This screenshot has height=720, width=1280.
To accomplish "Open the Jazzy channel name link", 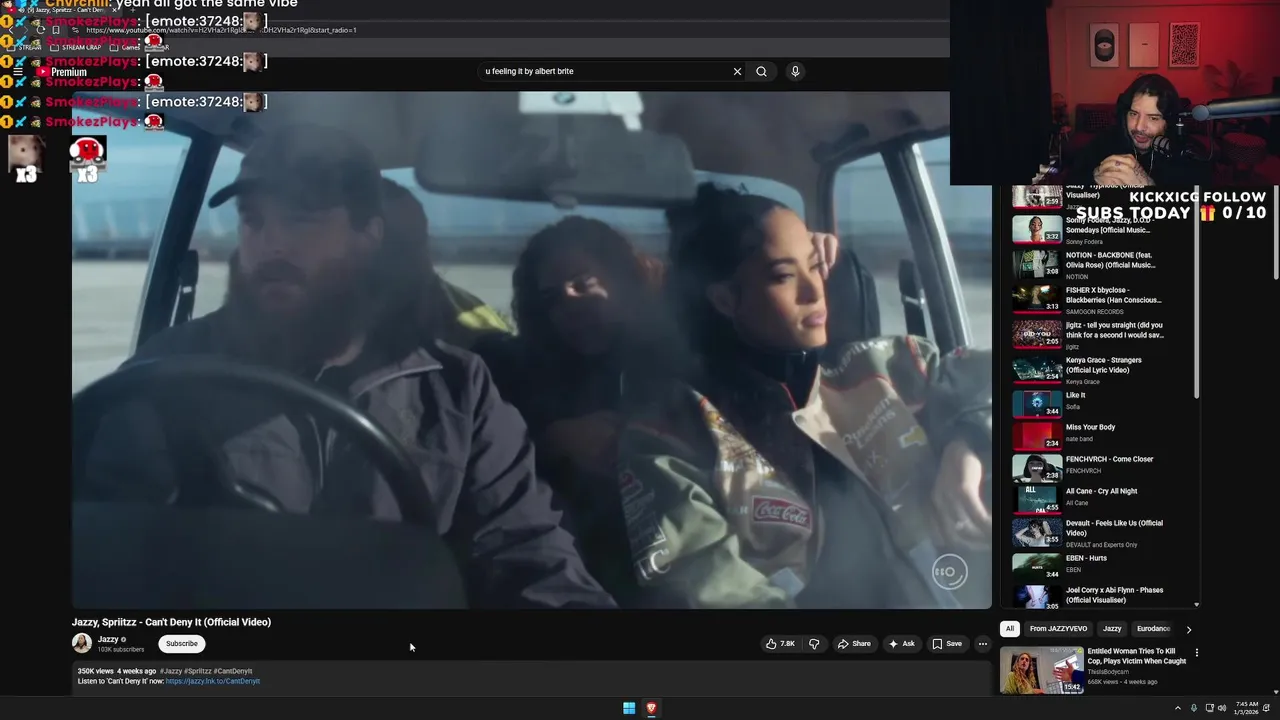I will tap(108, 639).
